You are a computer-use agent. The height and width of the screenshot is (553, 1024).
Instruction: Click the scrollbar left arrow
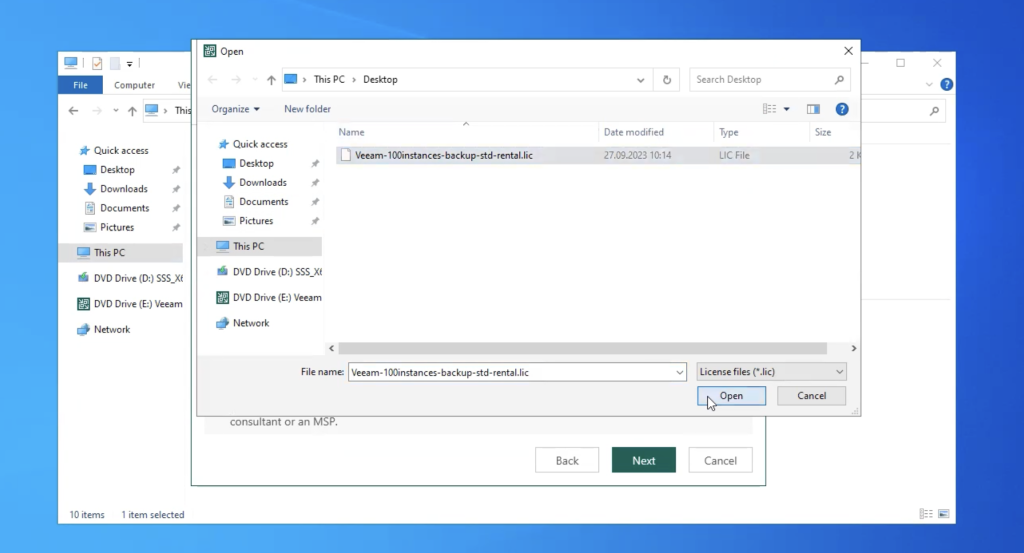point(332,349)
